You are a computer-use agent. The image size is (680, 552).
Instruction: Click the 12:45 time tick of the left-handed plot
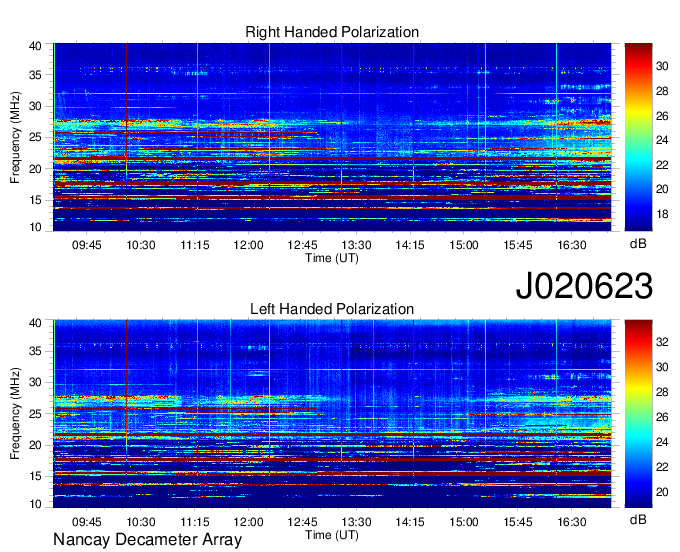coord(302,522)
